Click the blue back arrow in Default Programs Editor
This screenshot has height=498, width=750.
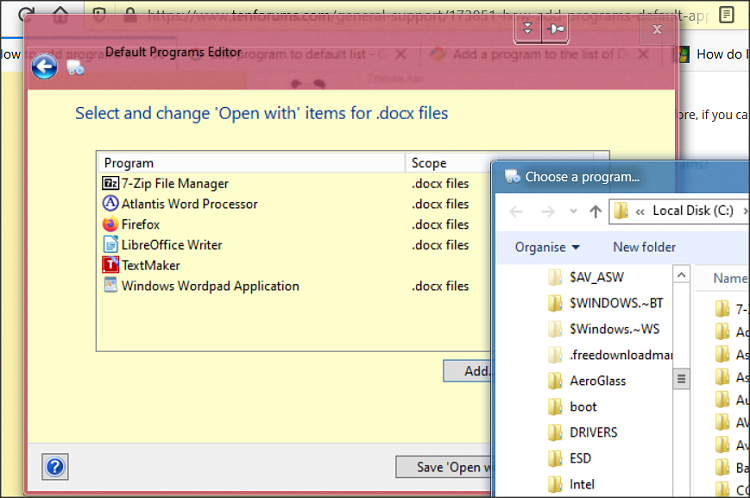tap(44, 67)
